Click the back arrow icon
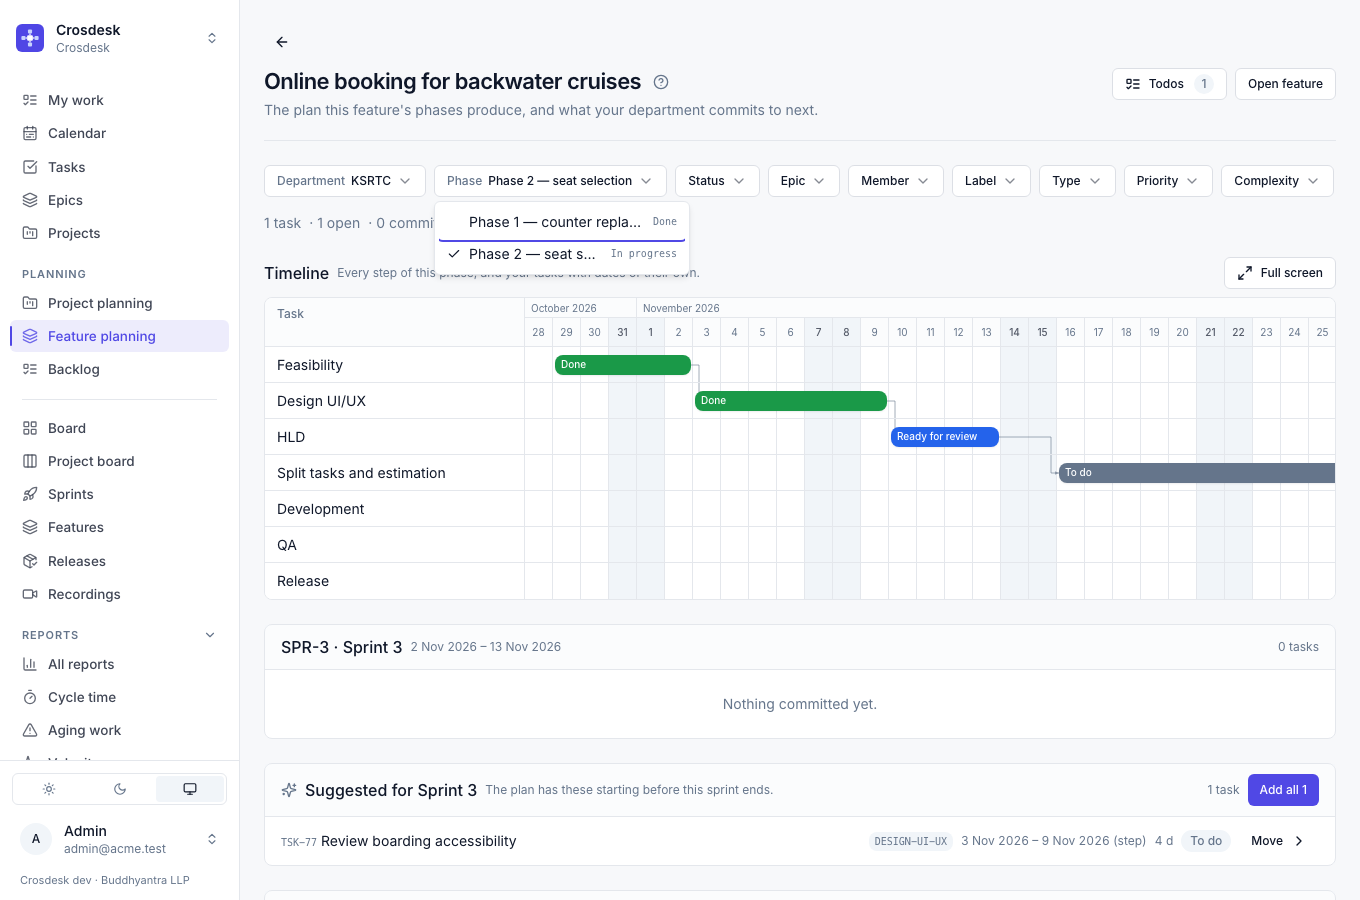 282,42
